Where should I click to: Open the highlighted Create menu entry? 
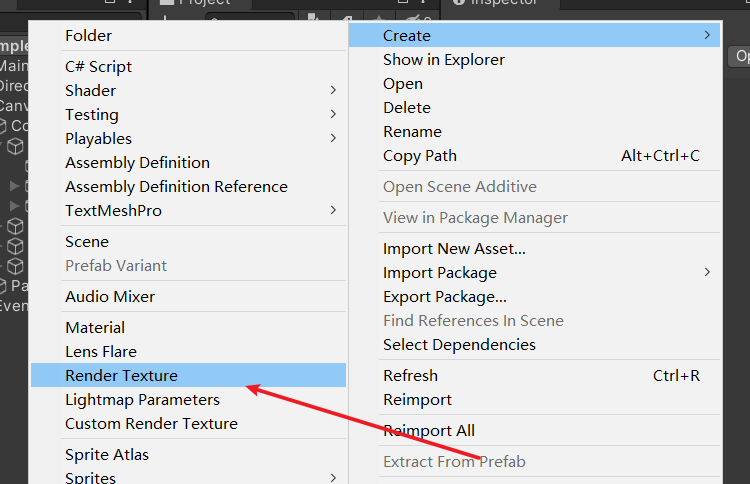tap(534, 35)
